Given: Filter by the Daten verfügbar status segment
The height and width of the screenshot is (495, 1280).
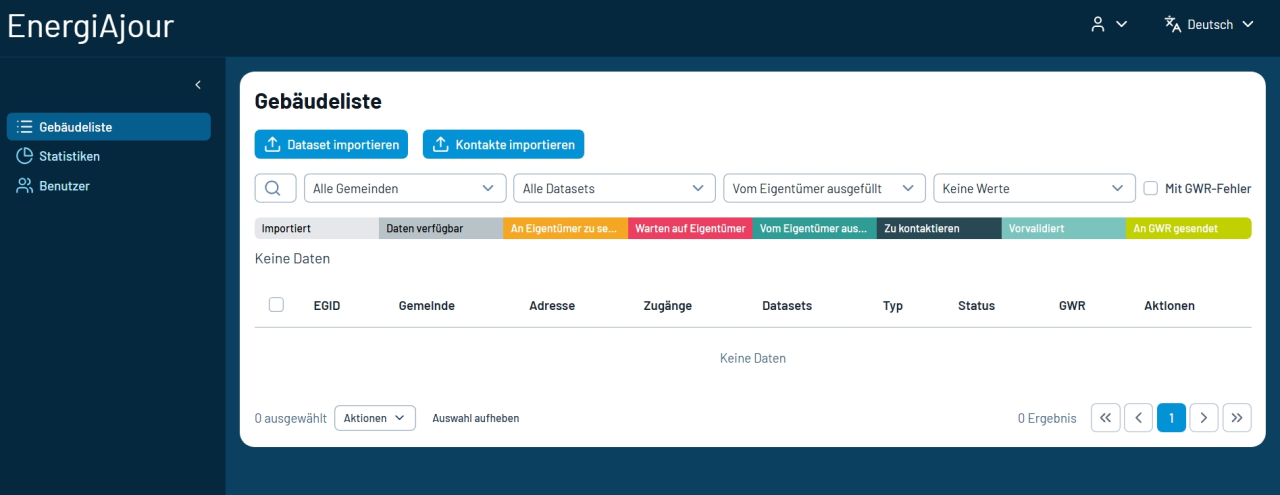Looking at the screenshot, I should coord(441,228).
